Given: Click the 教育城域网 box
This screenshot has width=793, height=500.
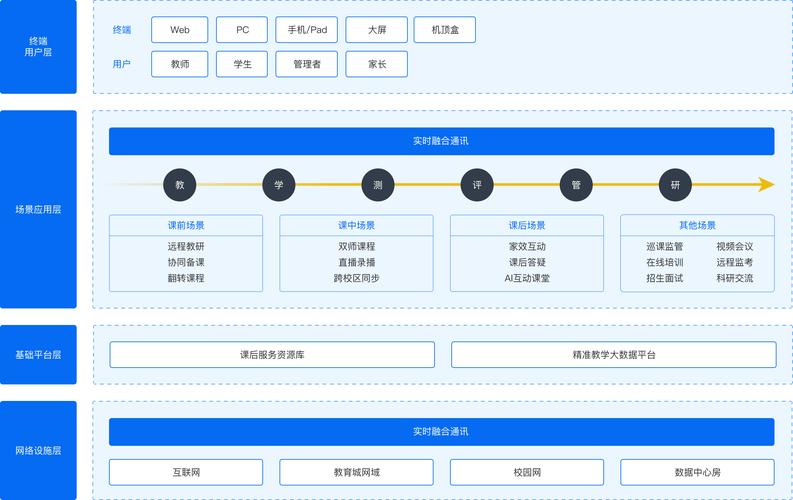Looking at the screenshot, I should pyautogui.click(x=356, y=472).
